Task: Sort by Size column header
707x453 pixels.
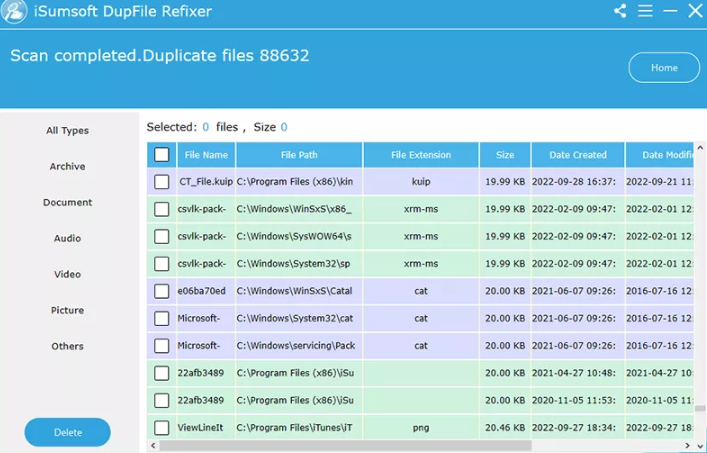Action: coord(505,155)
